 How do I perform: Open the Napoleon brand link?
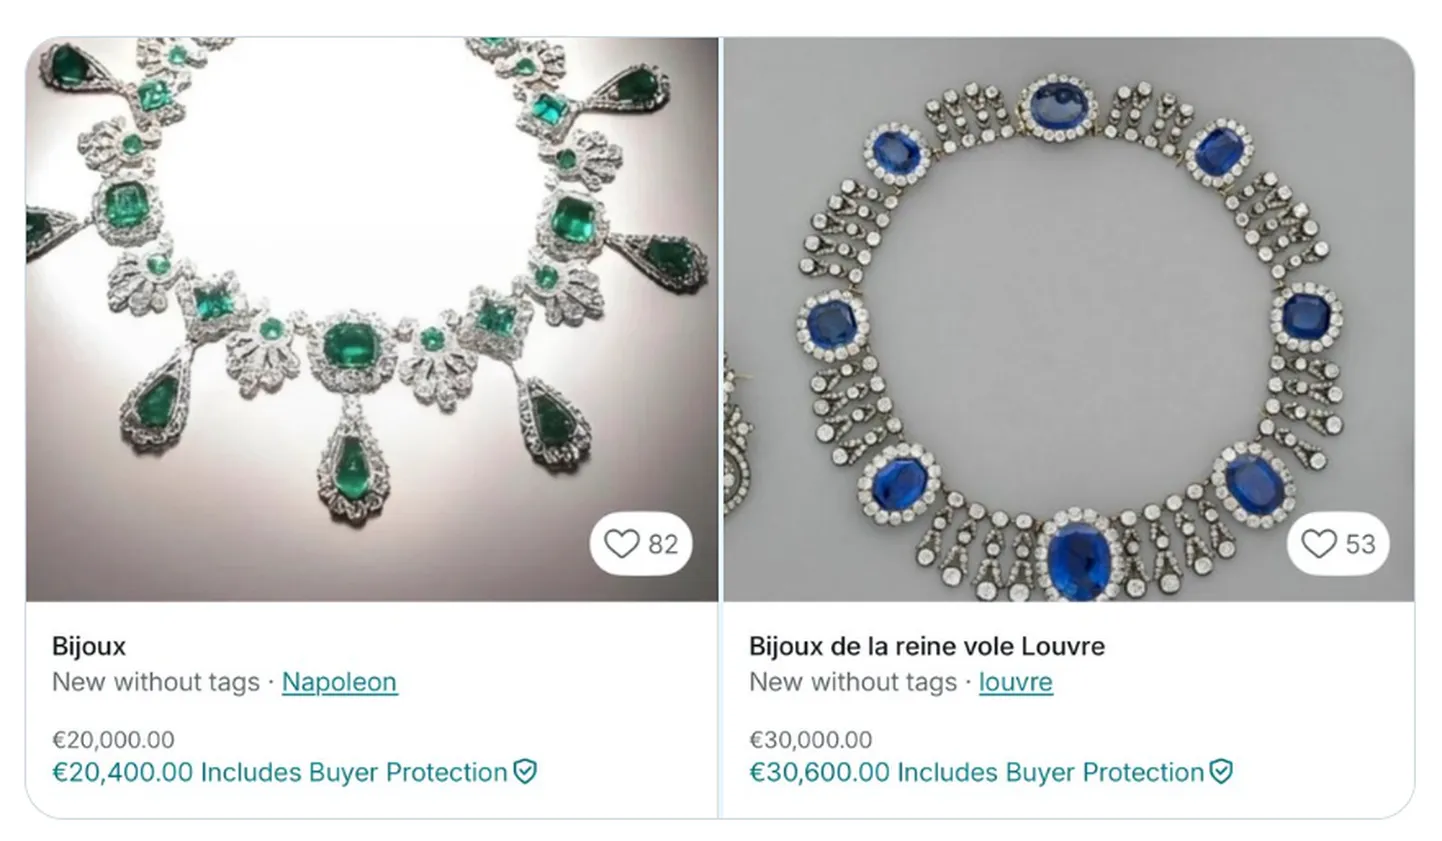(339, 682)
